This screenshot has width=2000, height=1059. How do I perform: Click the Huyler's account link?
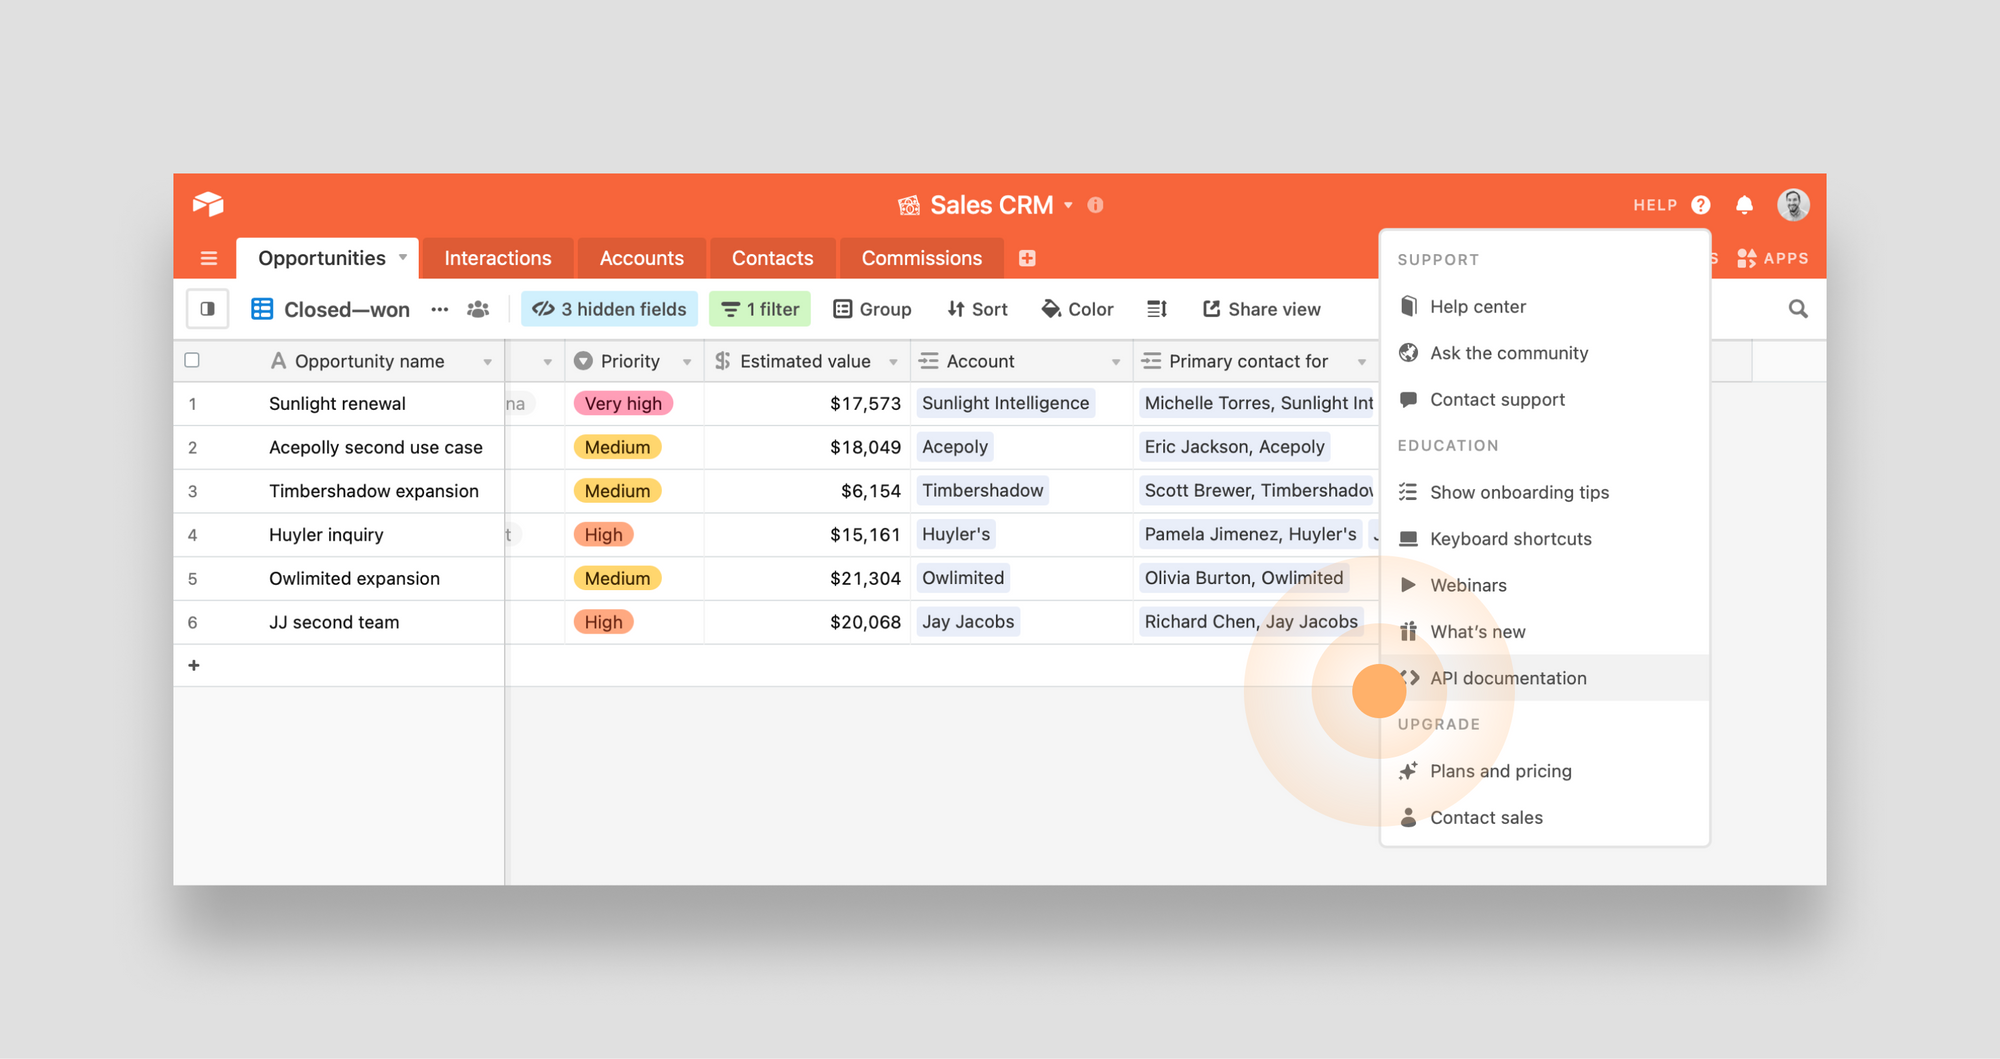pos(956,534)
